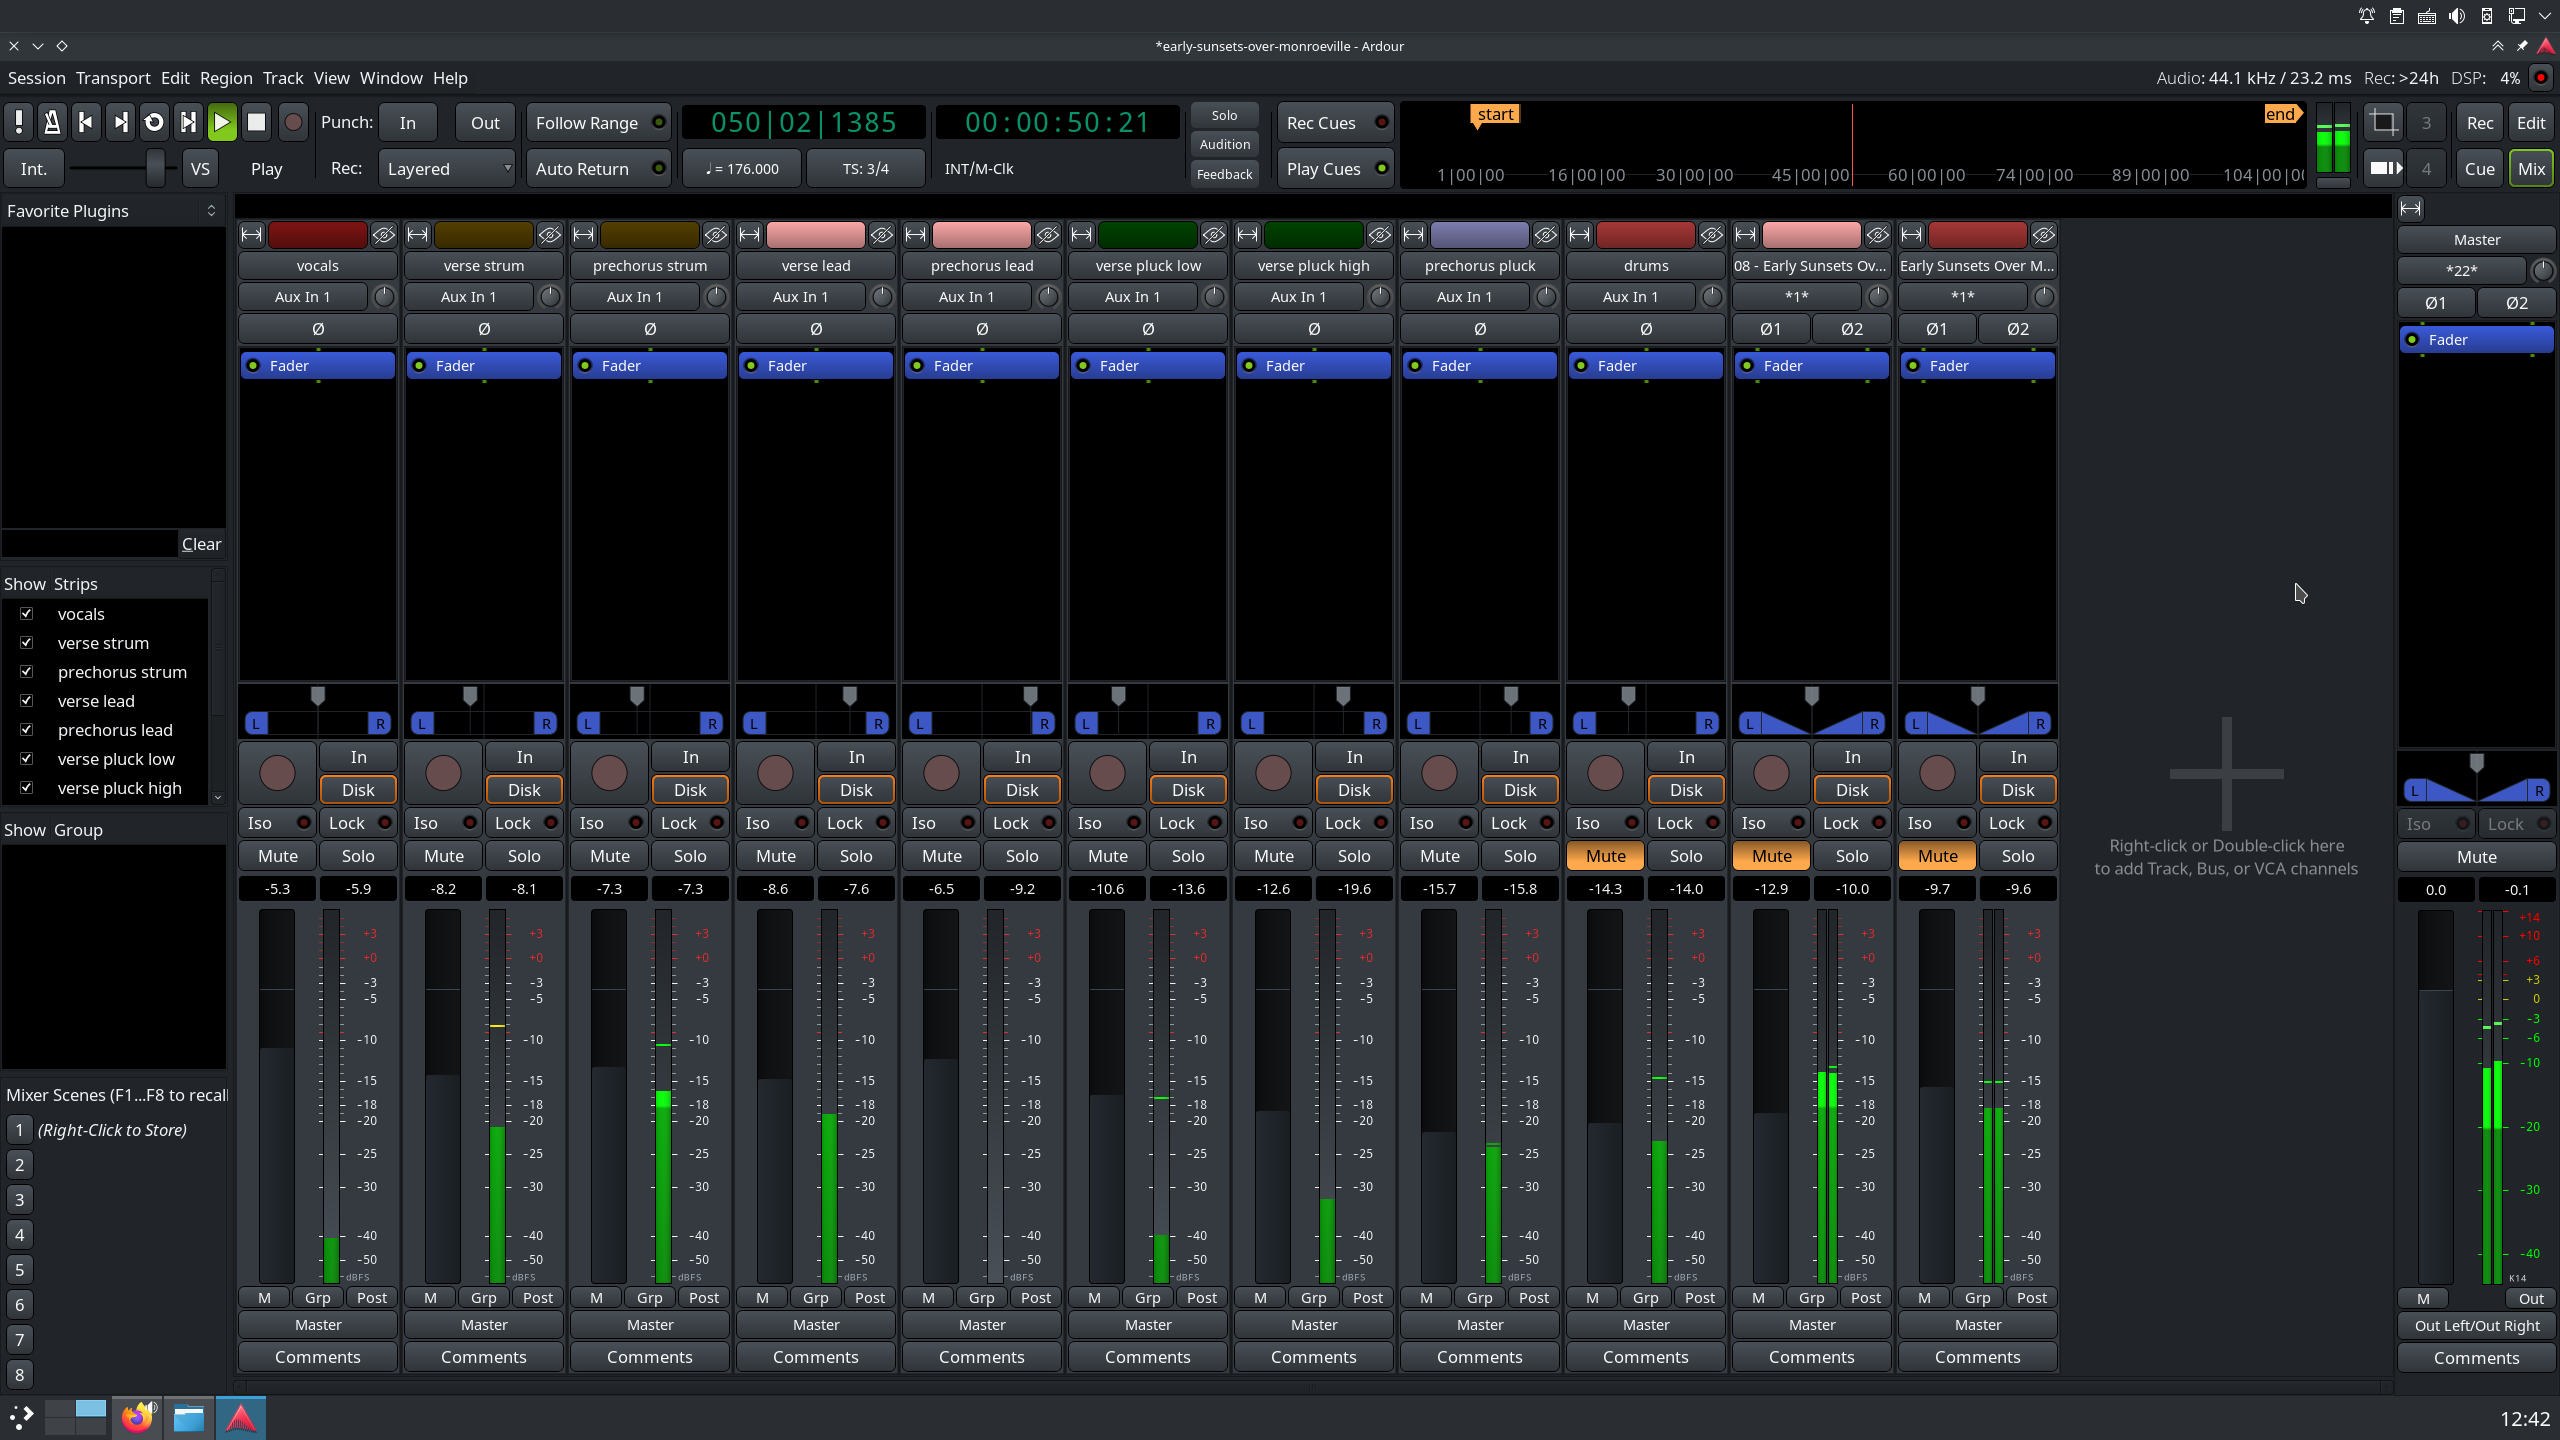Screen dimensions: 2560x1440
Task: Uncheck verse pluck high in Strips list
Action: [27, 788]
